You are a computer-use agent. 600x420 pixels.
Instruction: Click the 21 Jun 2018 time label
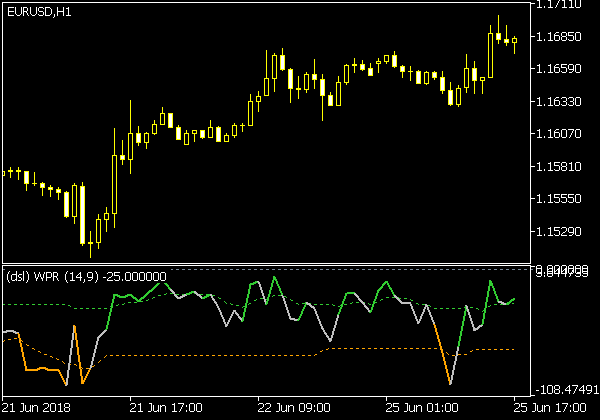point(36,408)
